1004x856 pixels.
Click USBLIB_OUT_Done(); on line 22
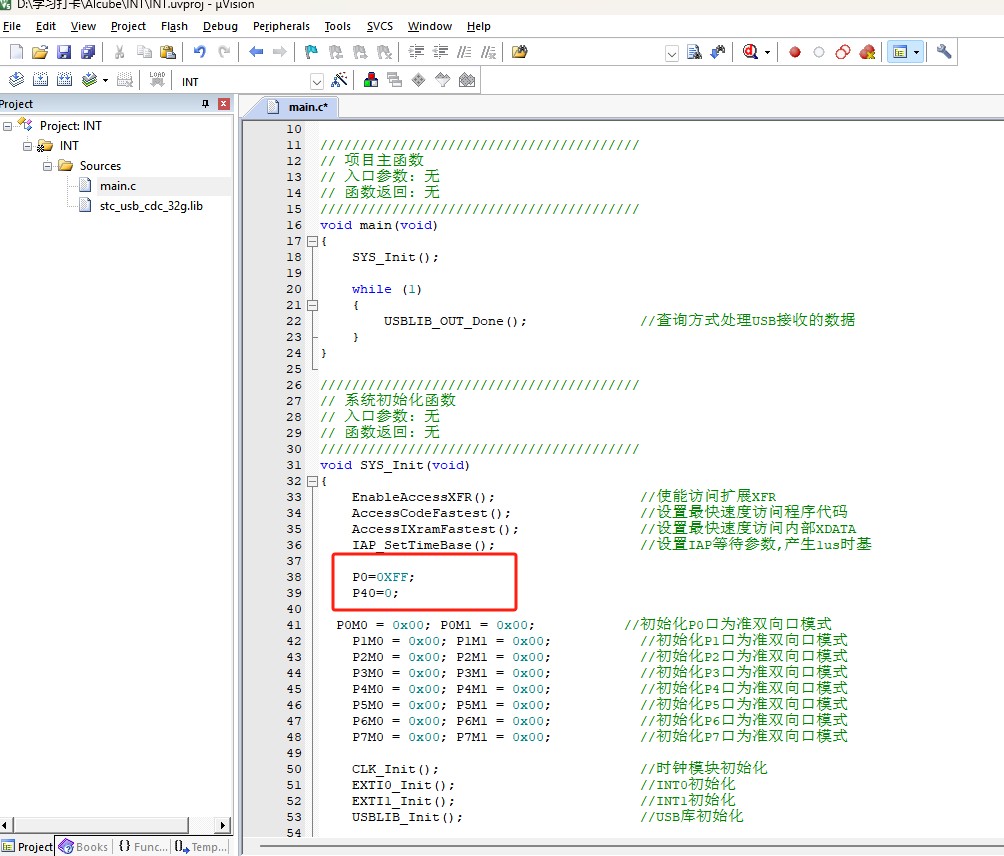pyautogui.click(x=455, y=321)
